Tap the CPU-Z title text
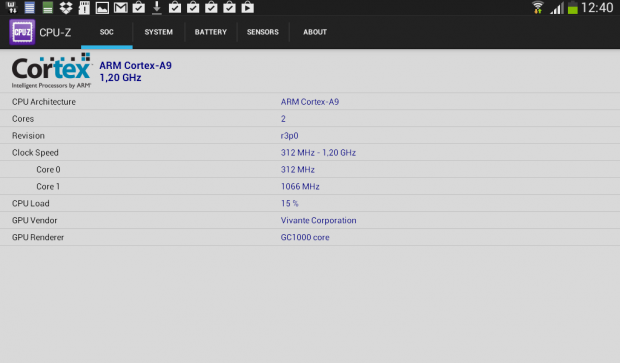Viewport: 620px width, 363px height. [x=55, y=32]
